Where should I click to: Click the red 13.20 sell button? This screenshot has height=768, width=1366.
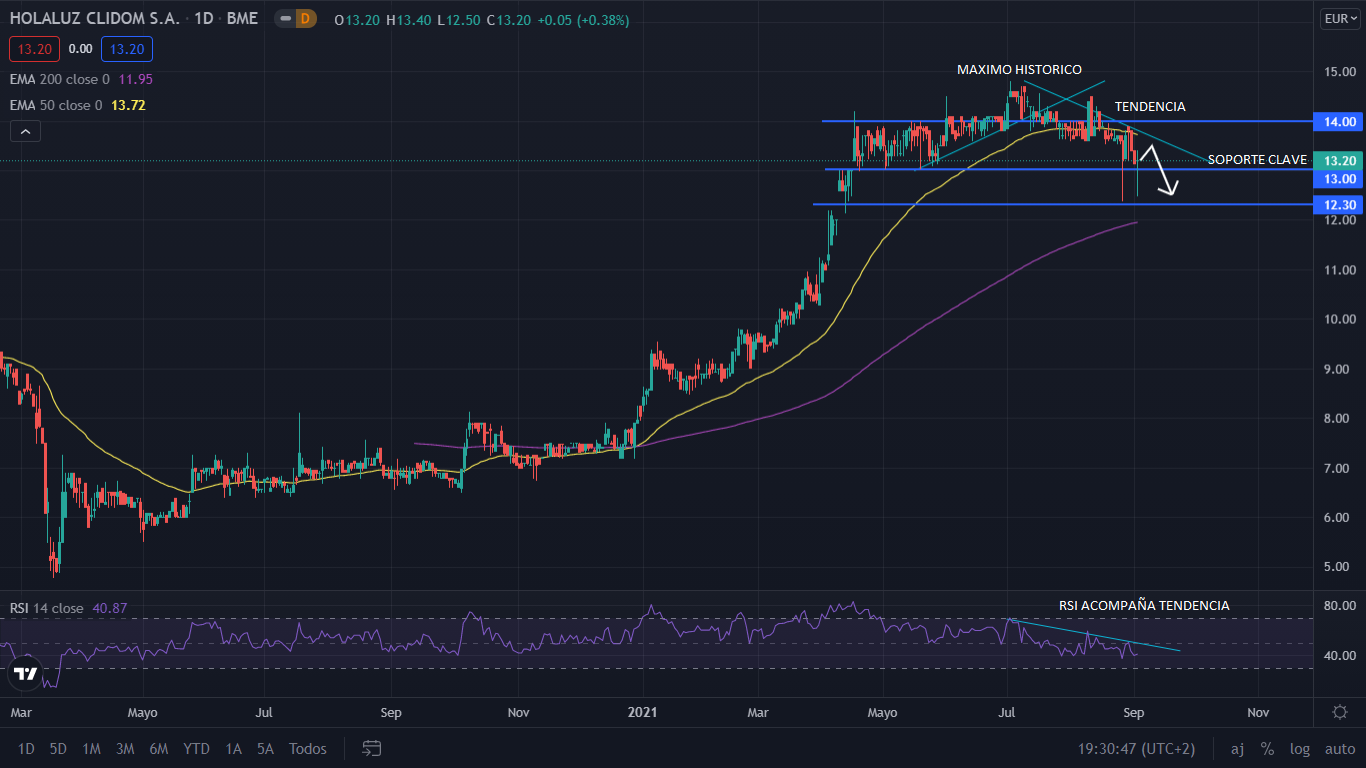click(35, 49)
